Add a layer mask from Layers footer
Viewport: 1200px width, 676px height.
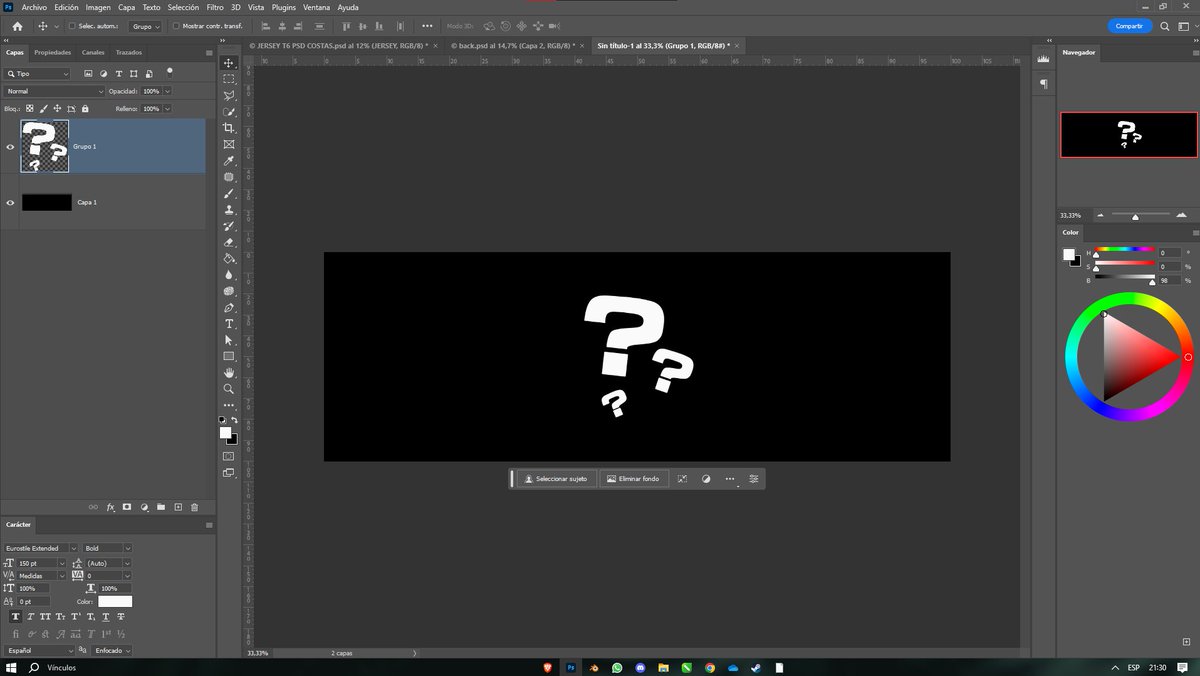pos(127,507)
